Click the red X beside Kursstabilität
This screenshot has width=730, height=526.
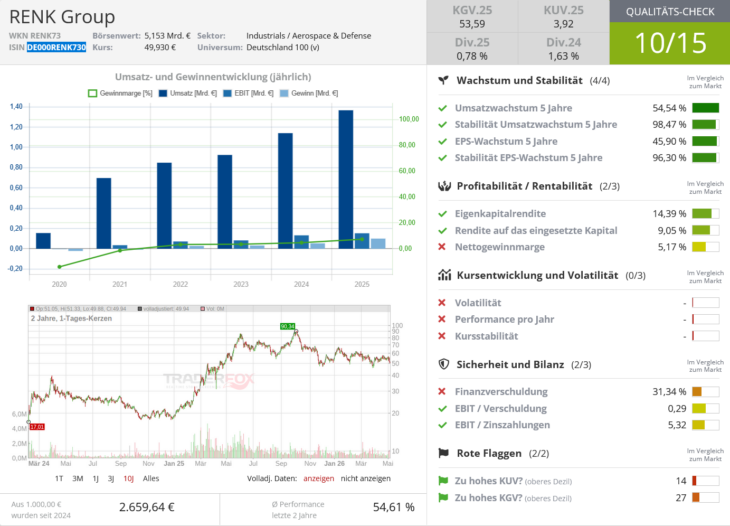pyautogui.click(x=442, y=336)
